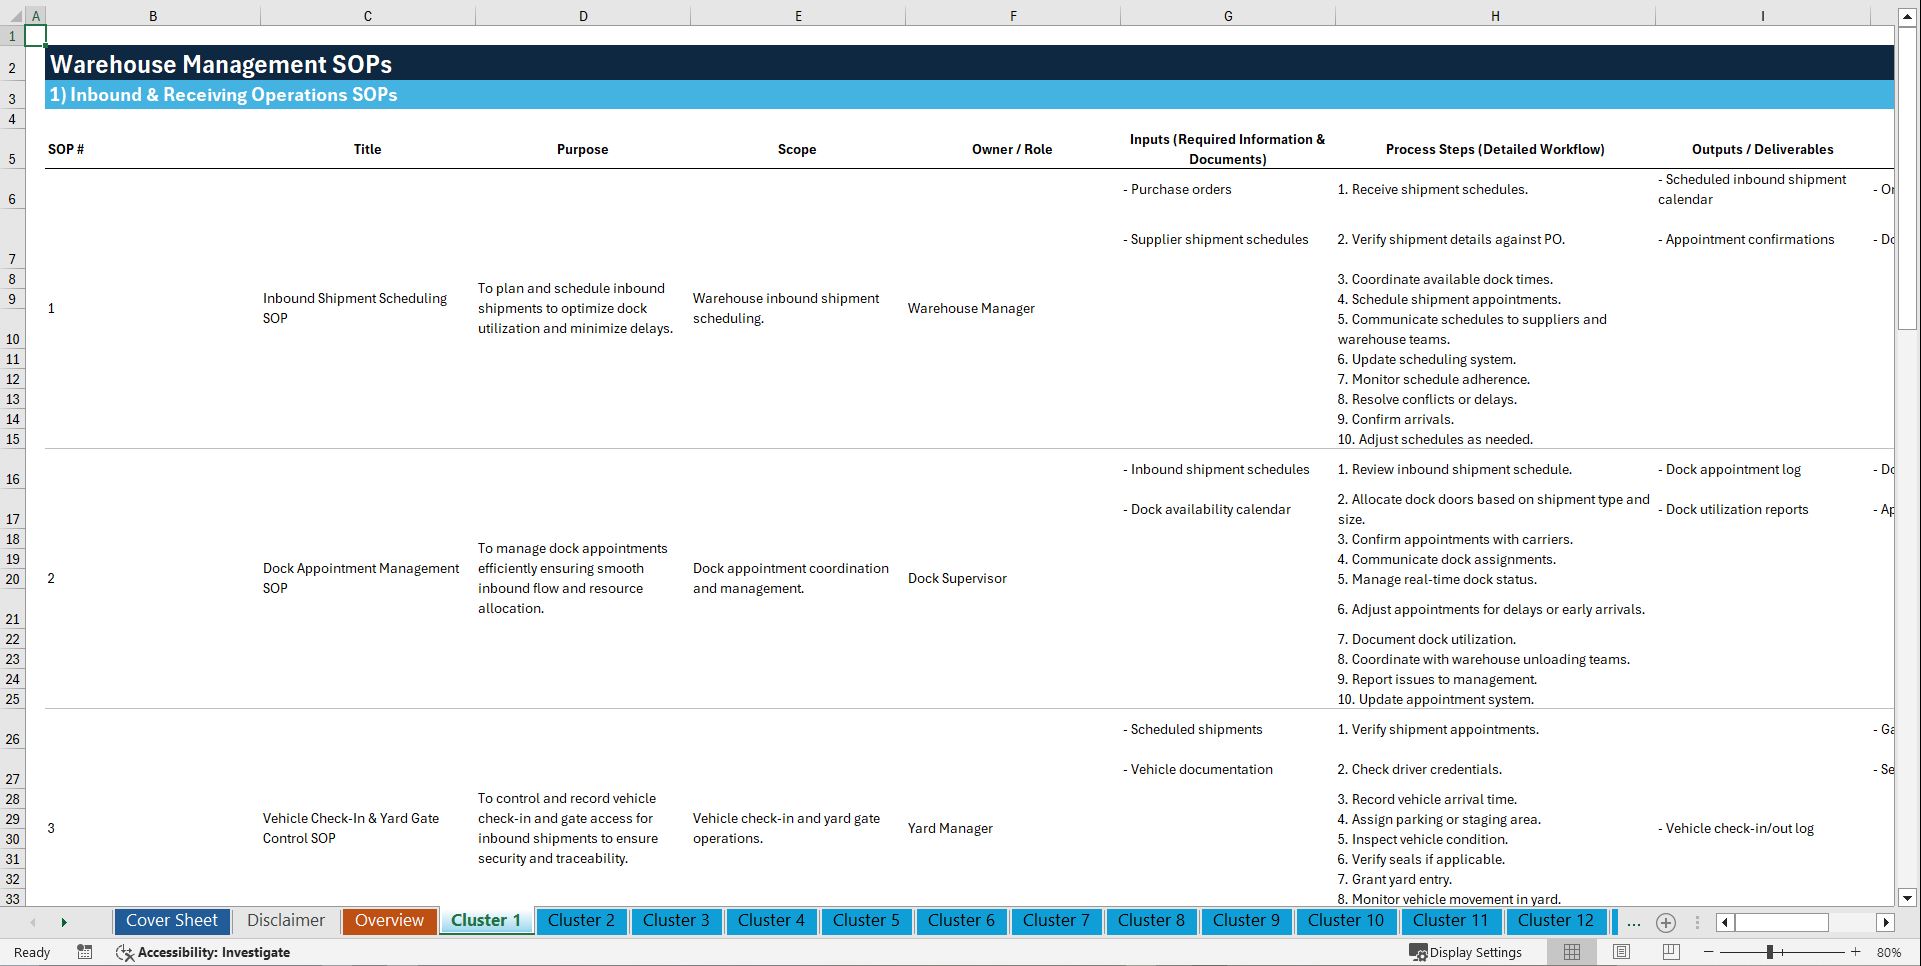Viewport: 1921px width, 966px height.
Task: Select column header G
Action: [1227, 16]
